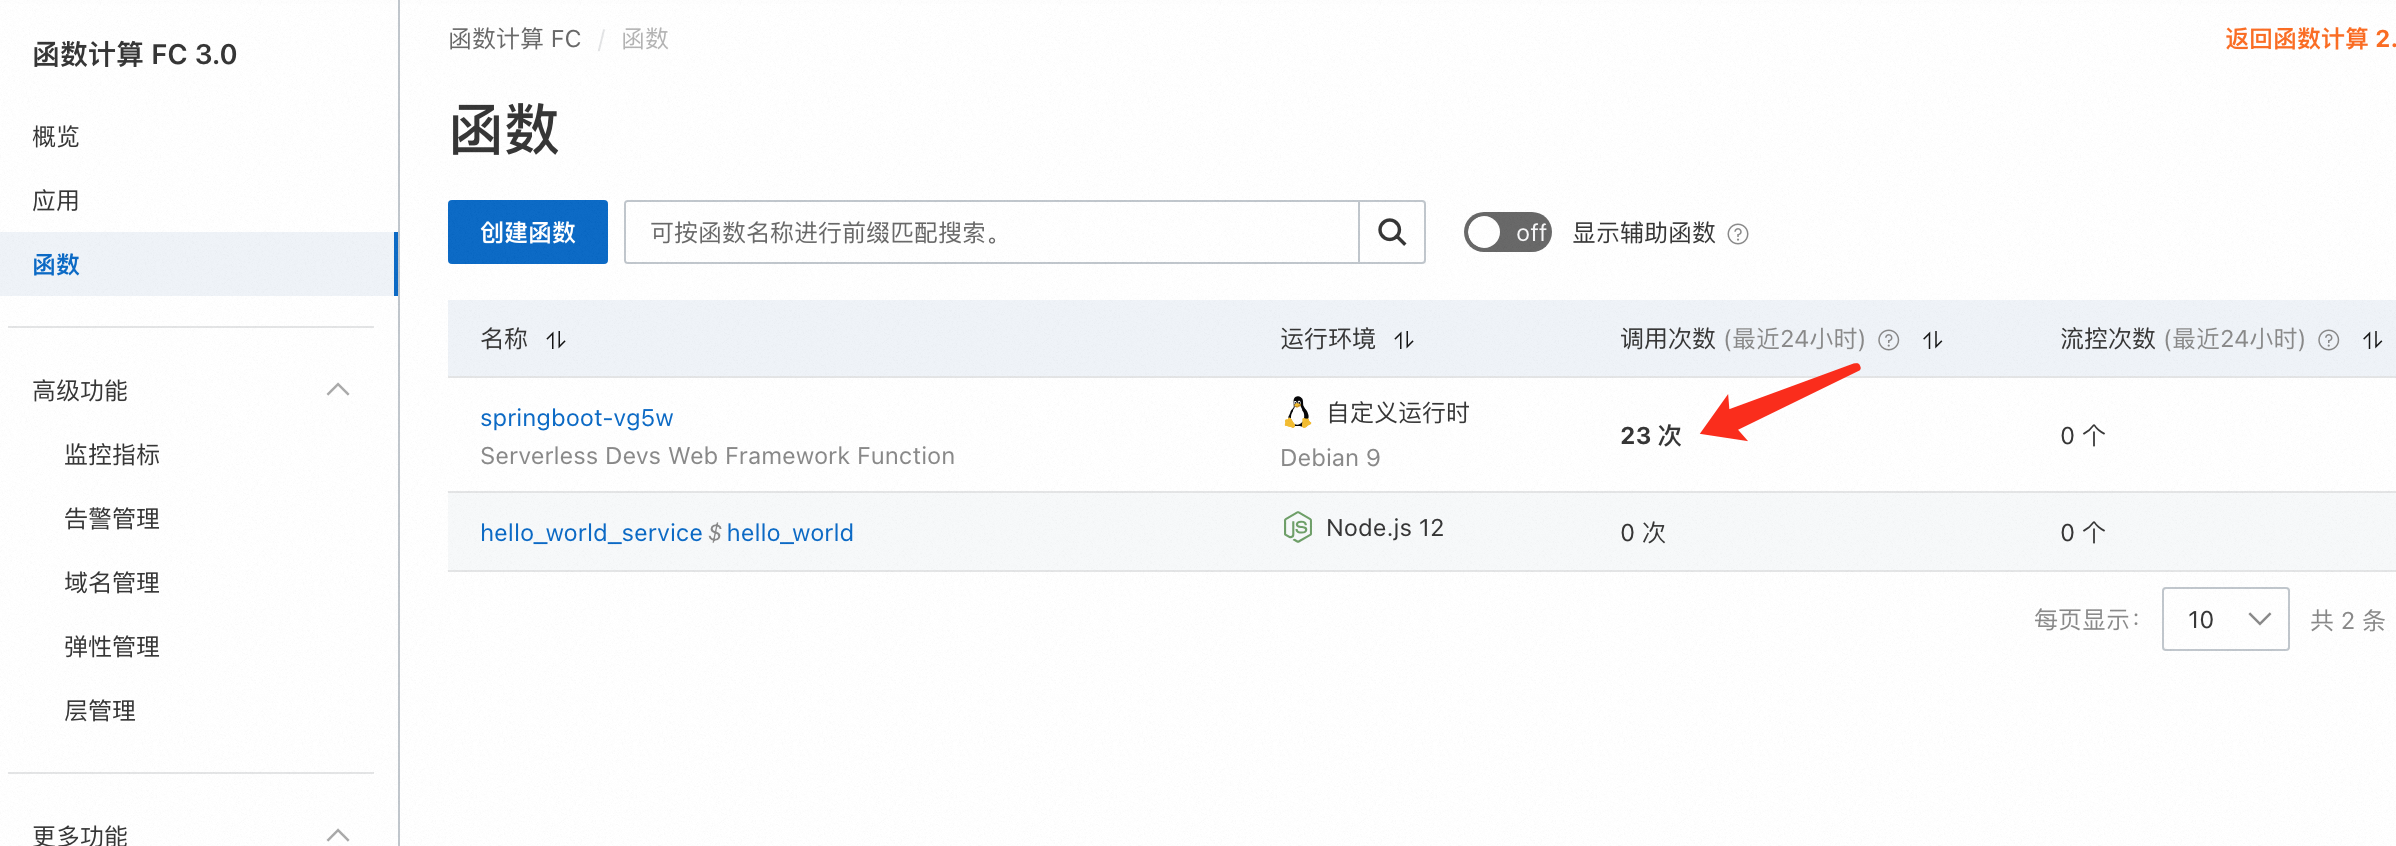Viewport: 2396px width, 846px height.
Task: Click 0 个 throttle count for hello_world
Action: coord(2083,532)
